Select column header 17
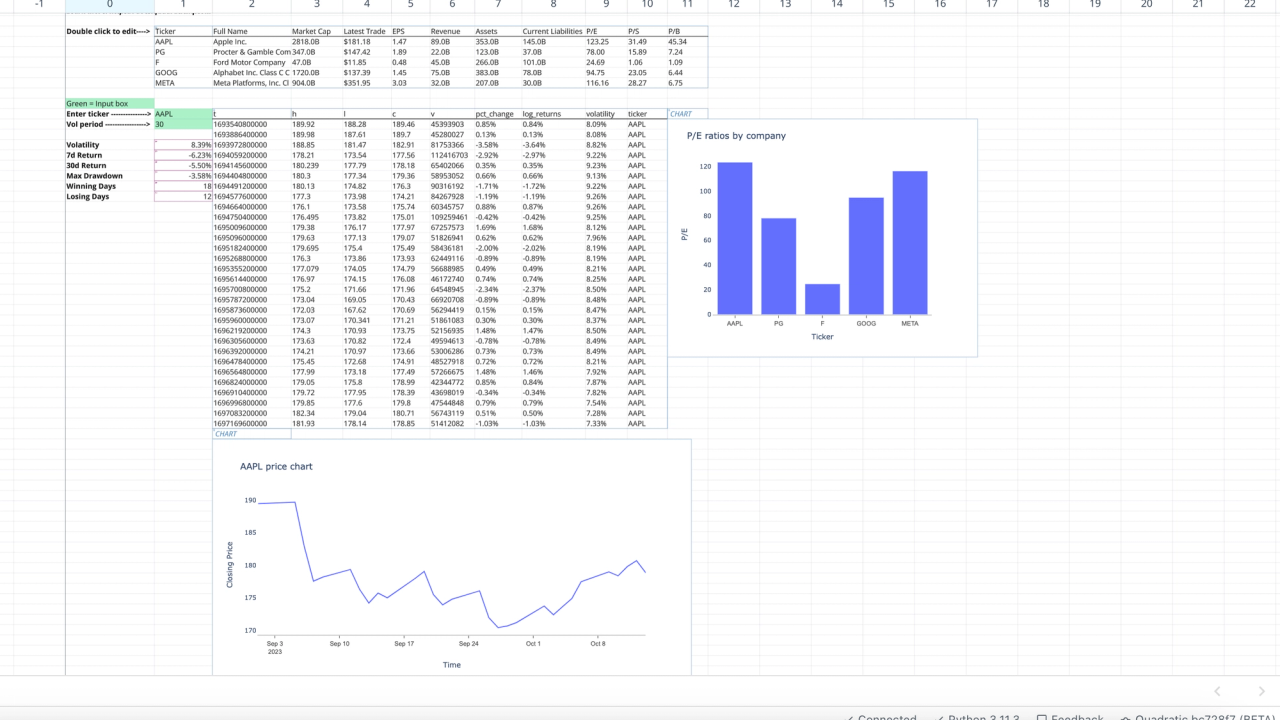The image size is (1280, 720). pyautogui.click(x=992, y=5)
